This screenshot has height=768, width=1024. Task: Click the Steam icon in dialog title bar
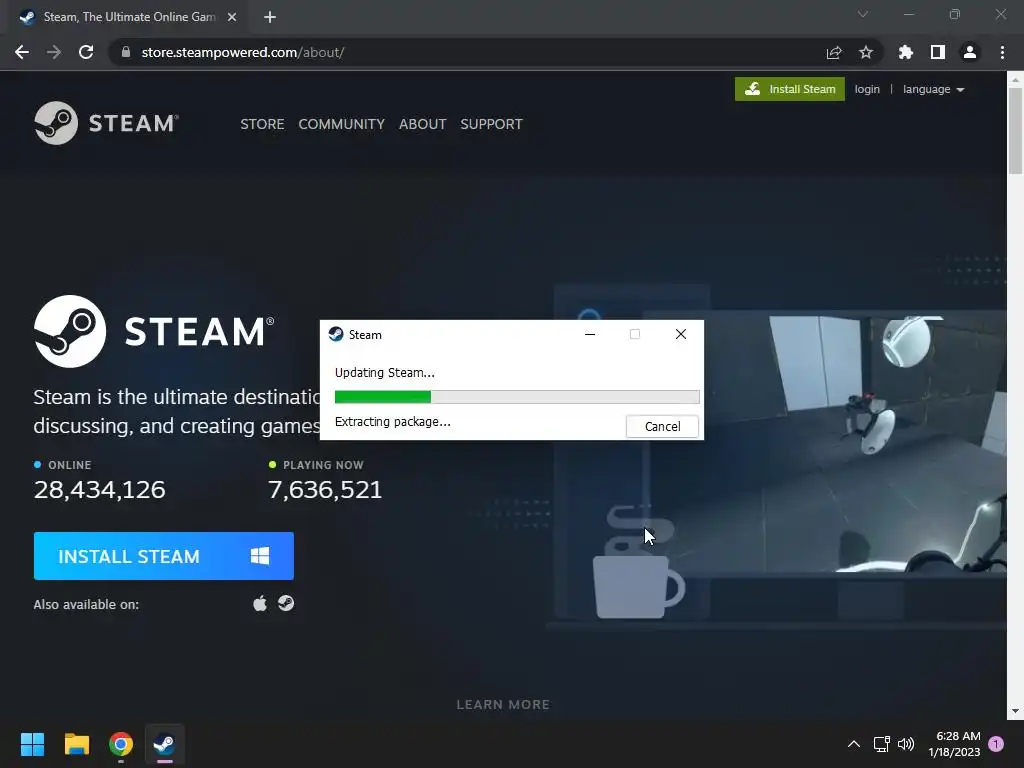pyautogui.click(x=336, y=334)
